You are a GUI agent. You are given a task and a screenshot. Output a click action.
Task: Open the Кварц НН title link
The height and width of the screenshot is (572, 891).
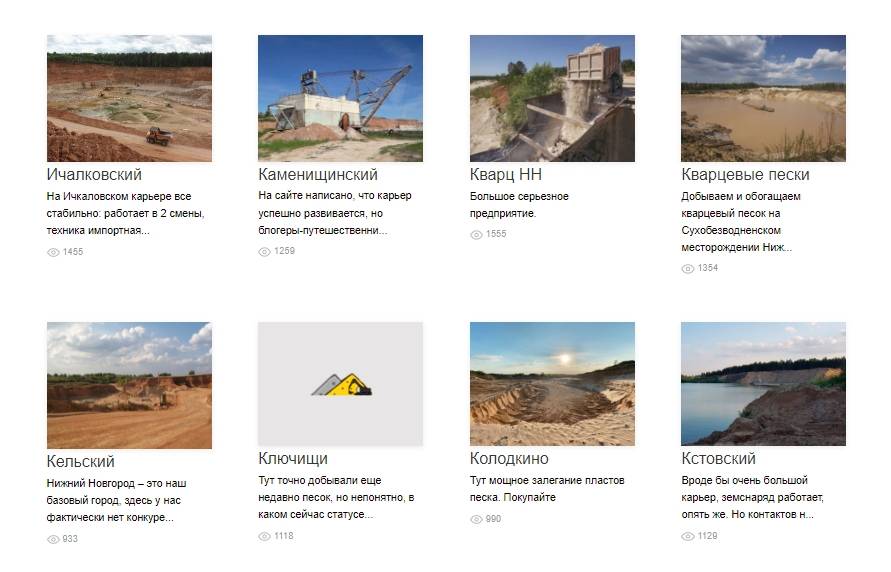click(x=506, y=174)
